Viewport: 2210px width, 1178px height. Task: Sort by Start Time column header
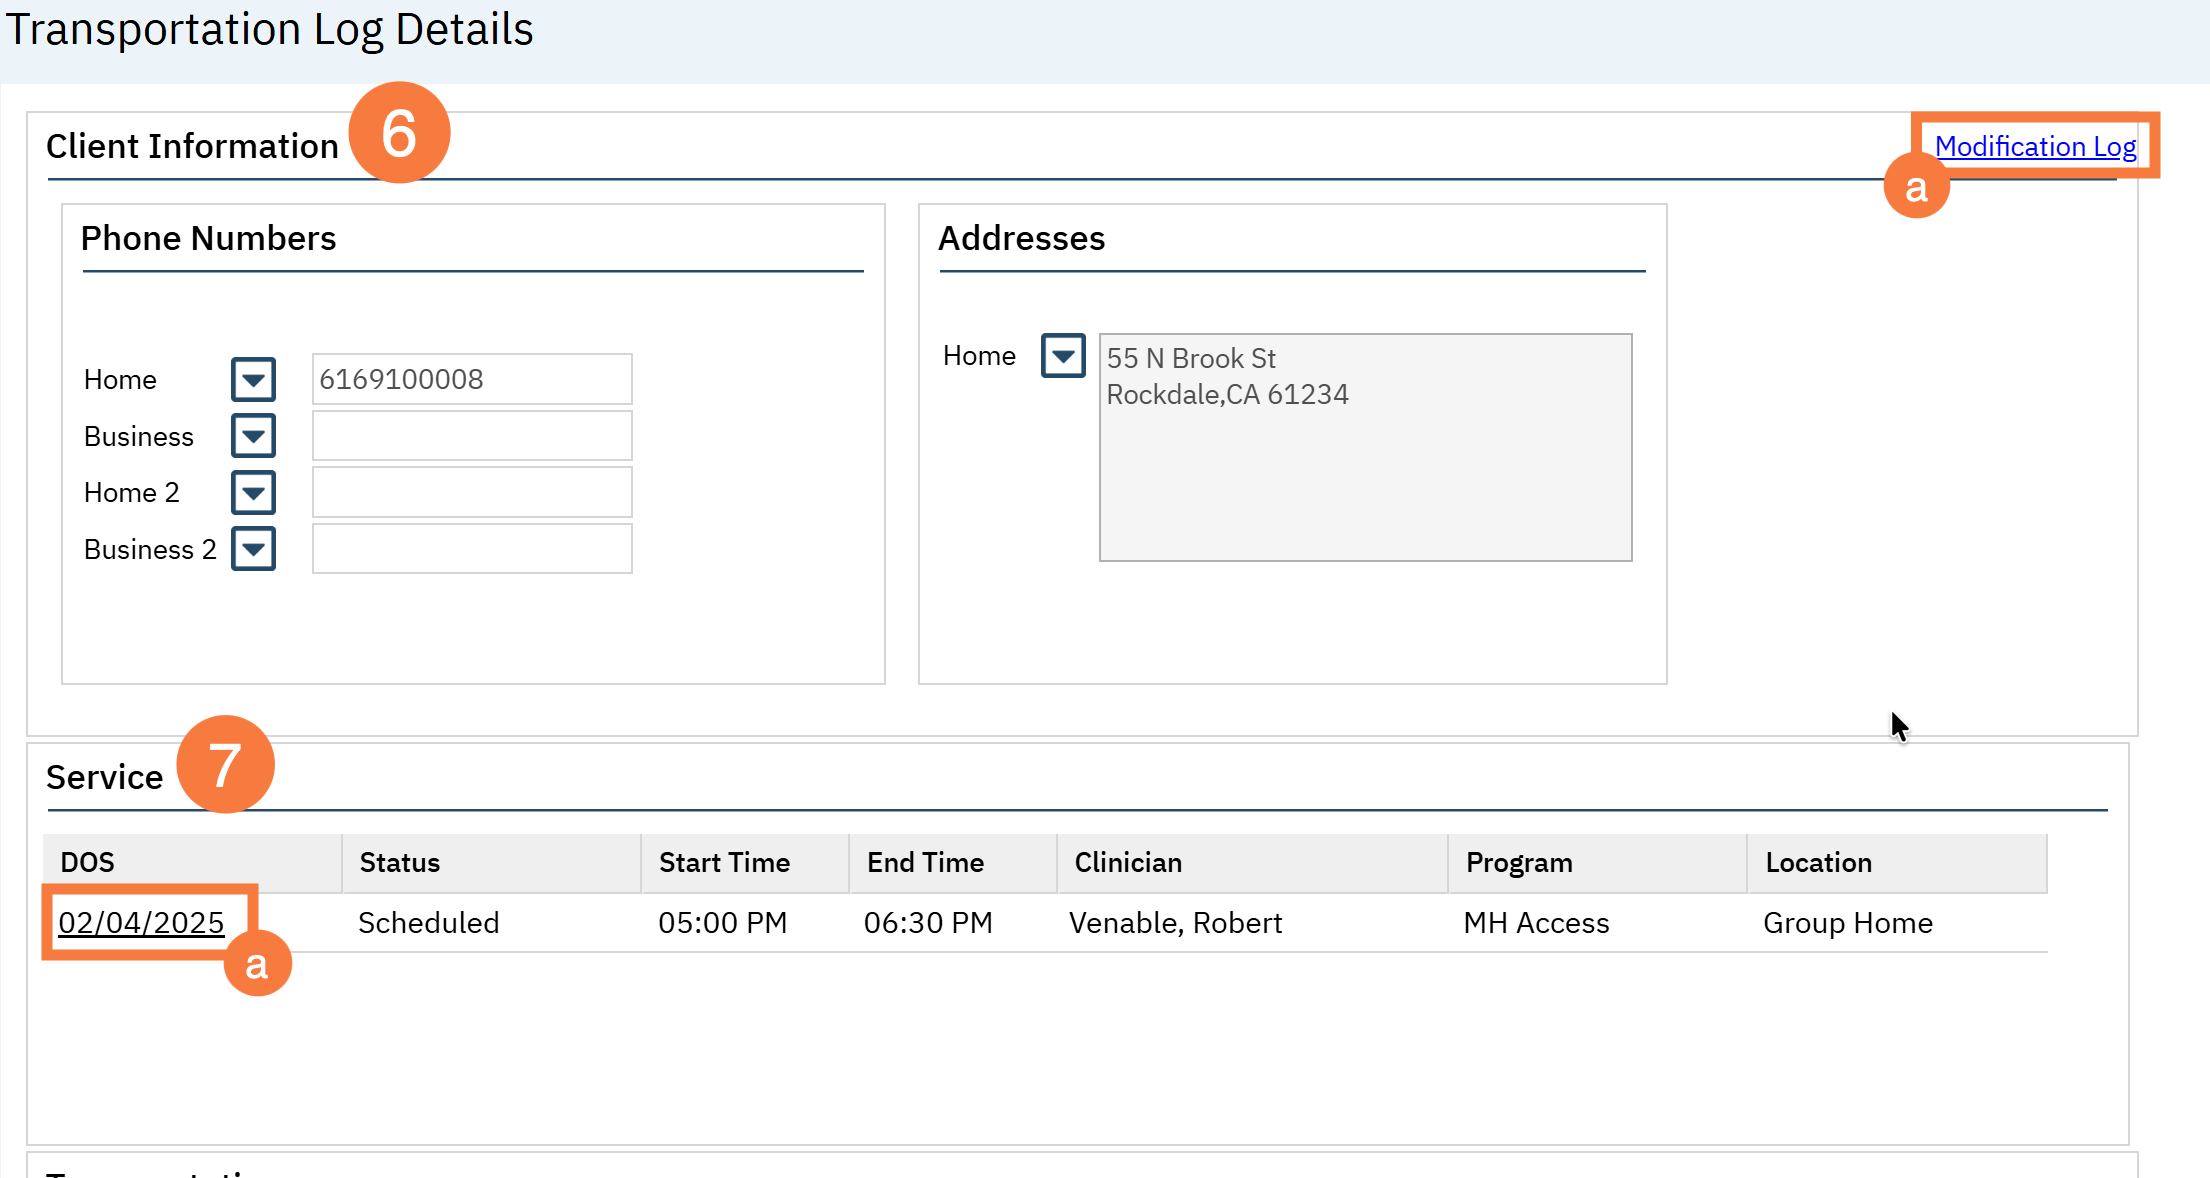724,862
